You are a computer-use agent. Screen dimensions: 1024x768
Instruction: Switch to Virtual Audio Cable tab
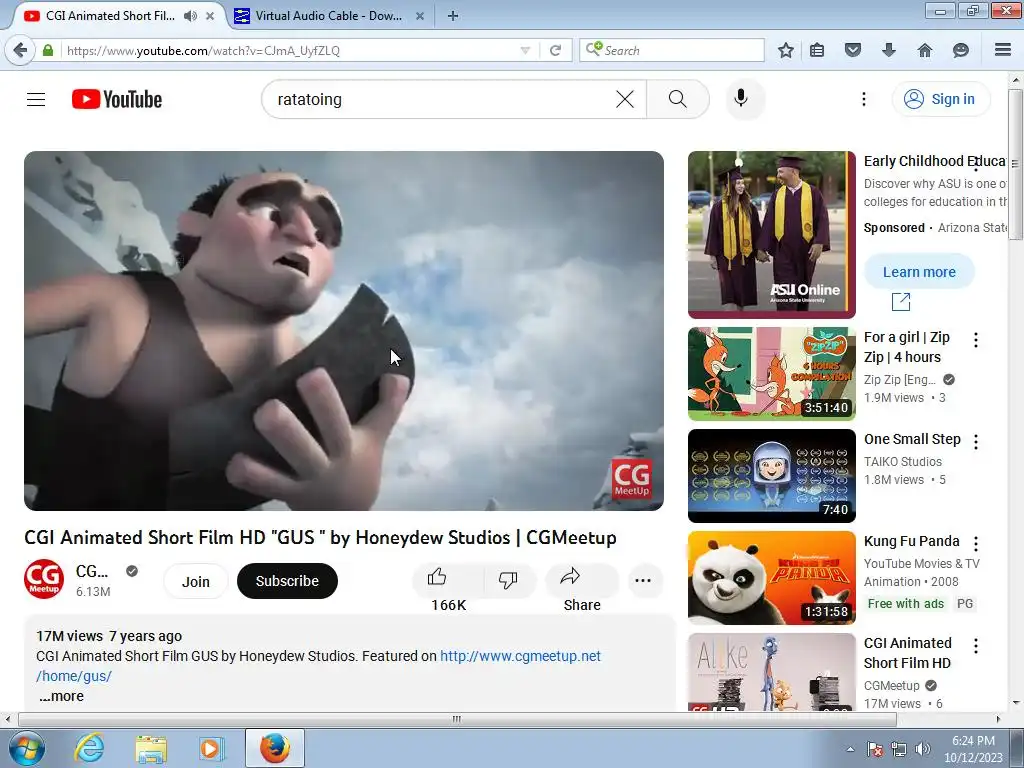click(x=328, y=16)
